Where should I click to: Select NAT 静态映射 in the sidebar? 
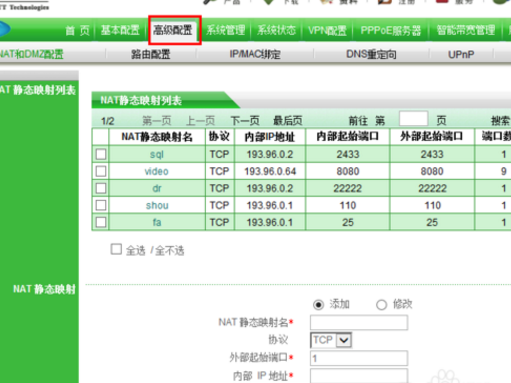[x=44, y=289]
